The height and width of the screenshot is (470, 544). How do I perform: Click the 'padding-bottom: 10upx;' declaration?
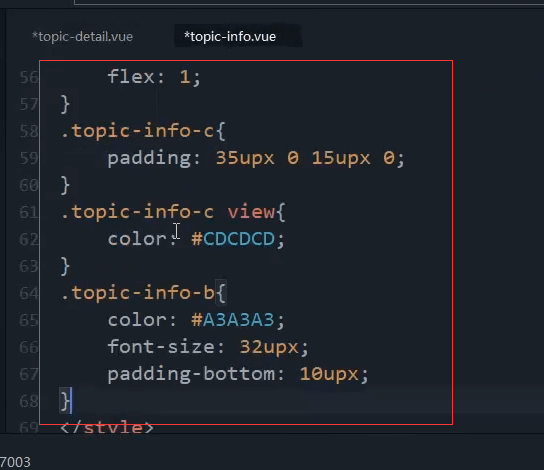pos(238,375)
